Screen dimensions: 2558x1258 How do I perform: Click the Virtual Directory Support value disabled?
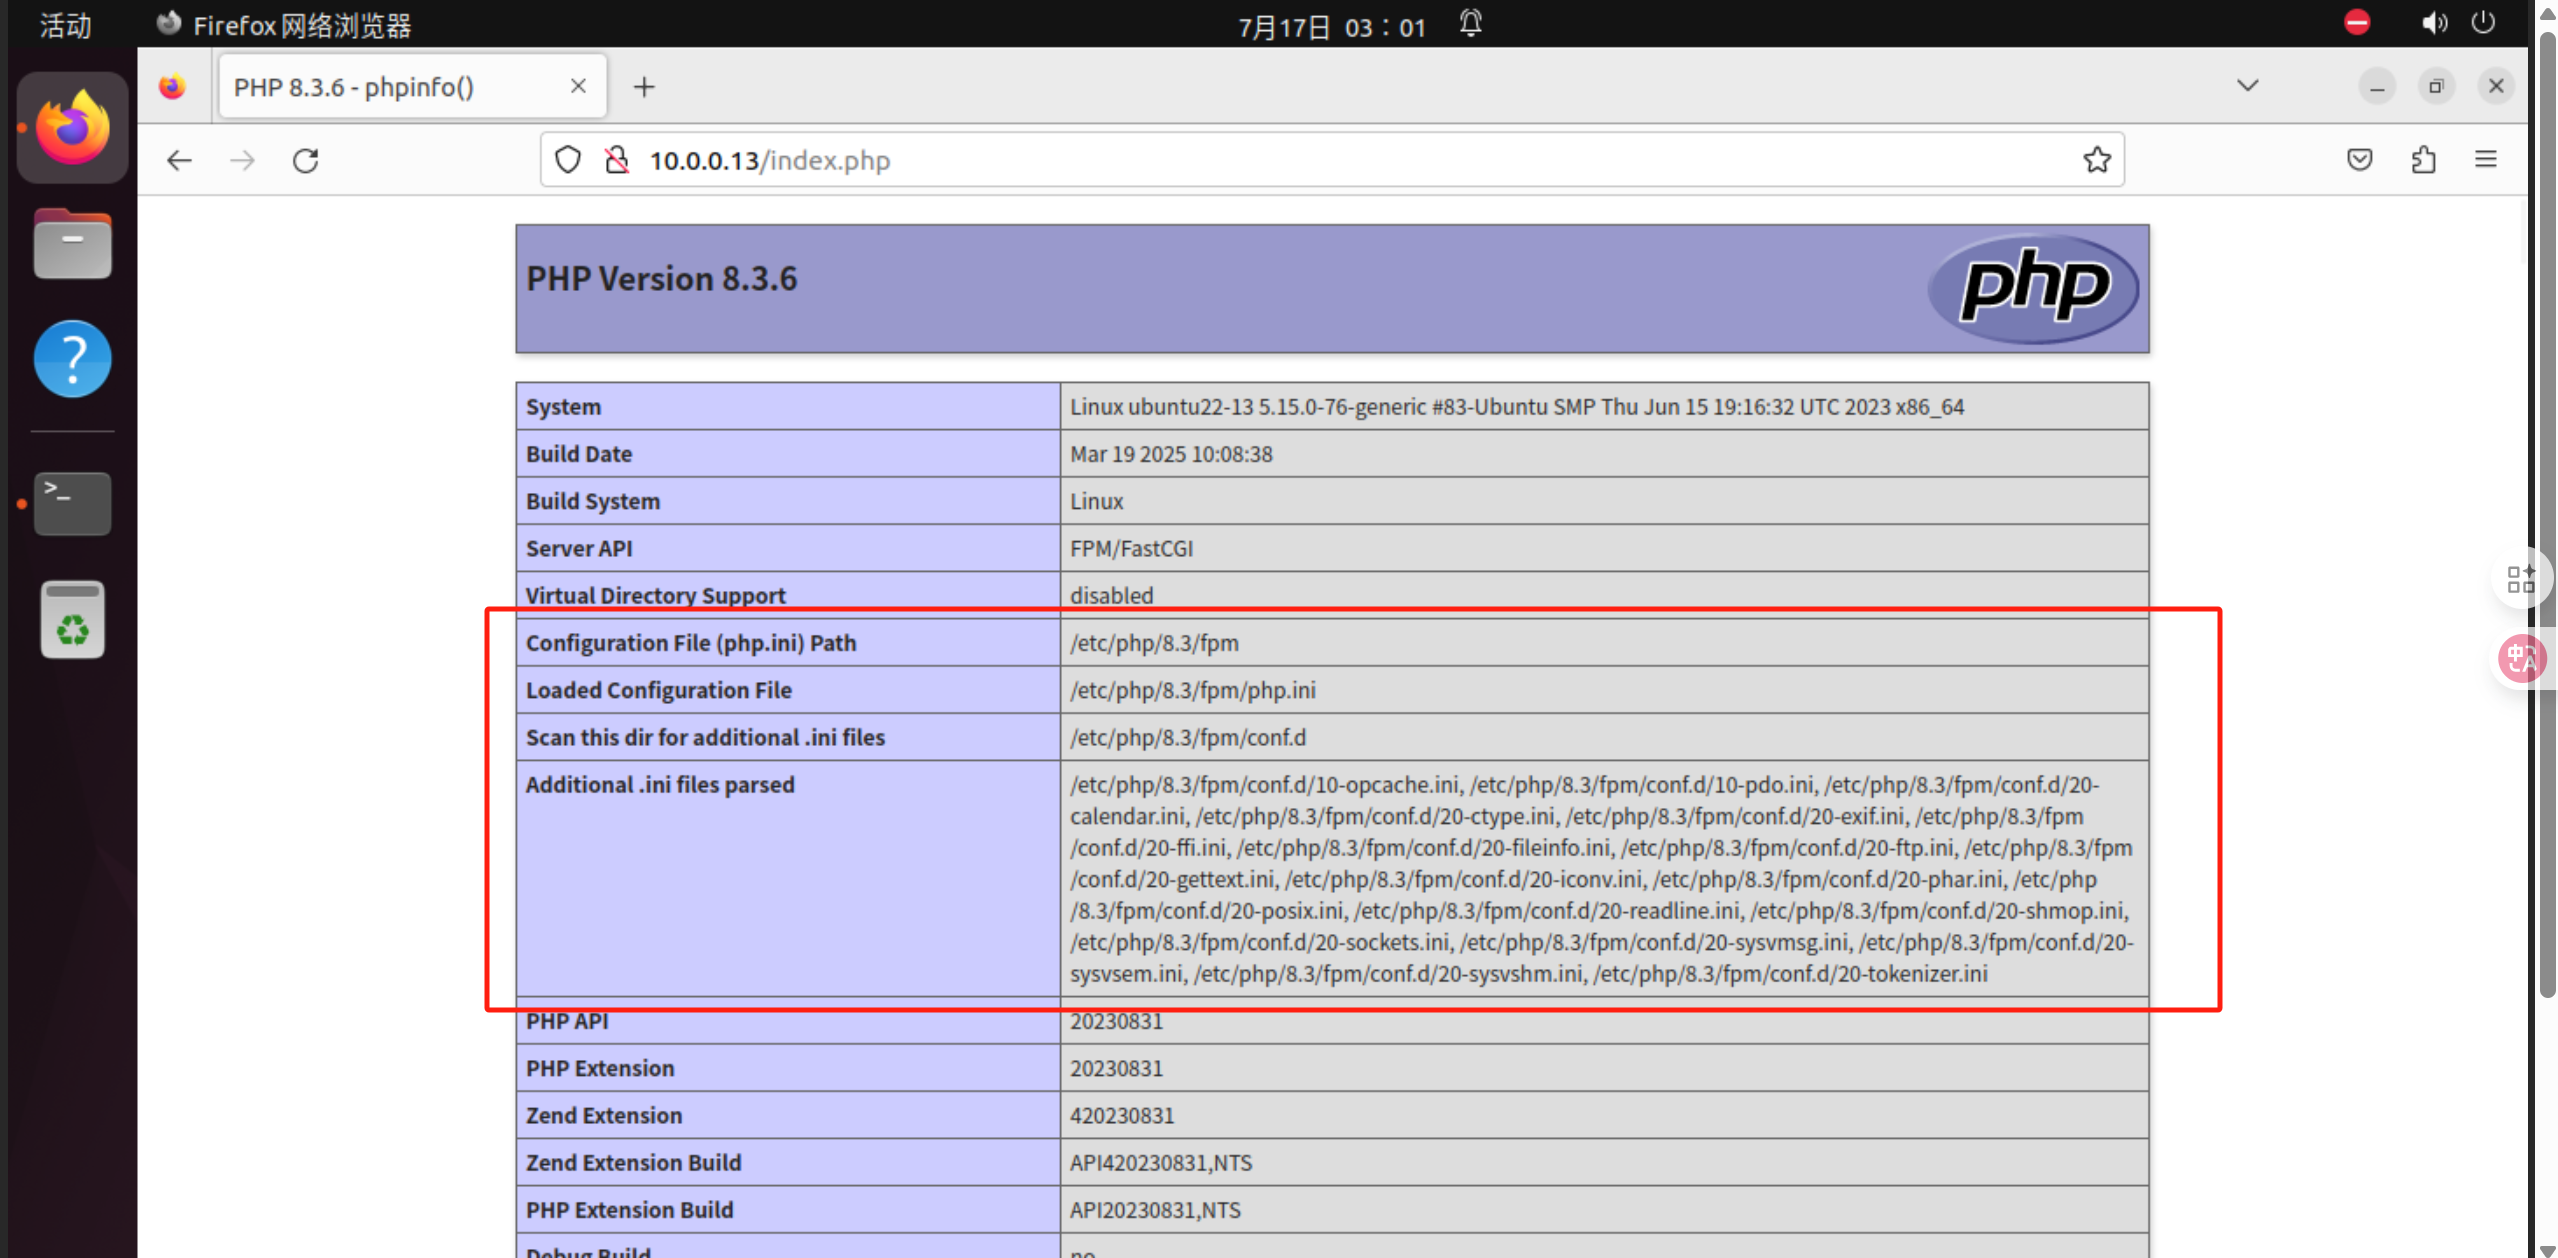click(x=1111, y=596)
